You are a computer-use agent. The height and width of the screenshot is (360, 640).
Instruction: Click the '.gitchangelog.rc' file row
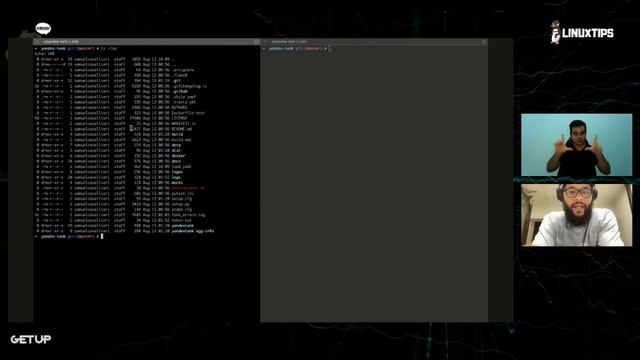[x=121, y=86]
